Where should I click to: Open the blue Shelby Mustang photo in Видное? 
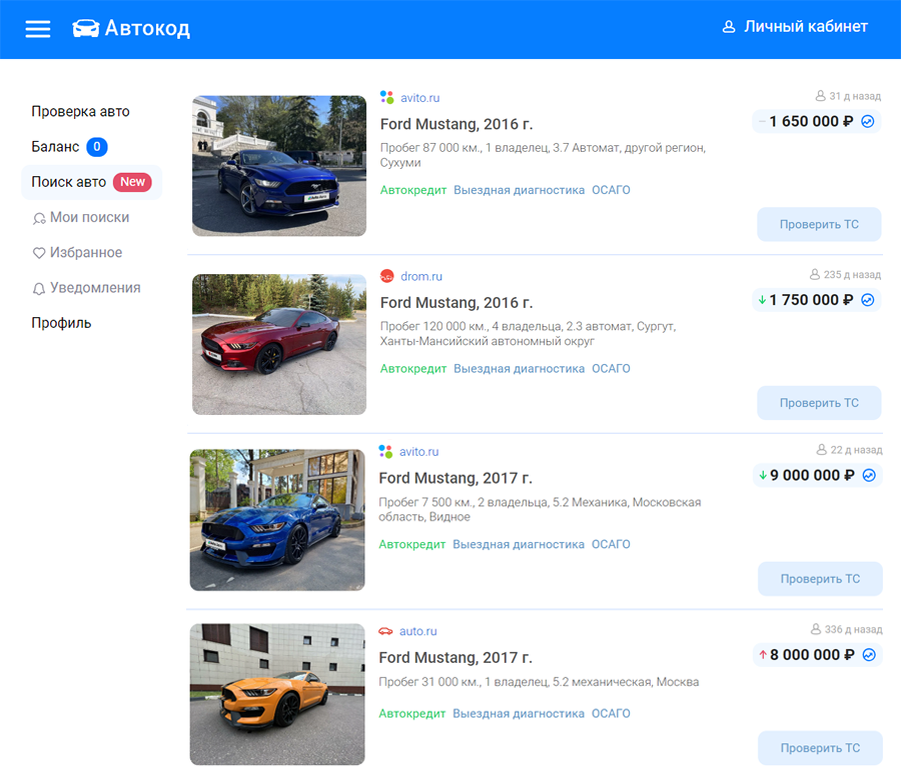click(278, 520)
